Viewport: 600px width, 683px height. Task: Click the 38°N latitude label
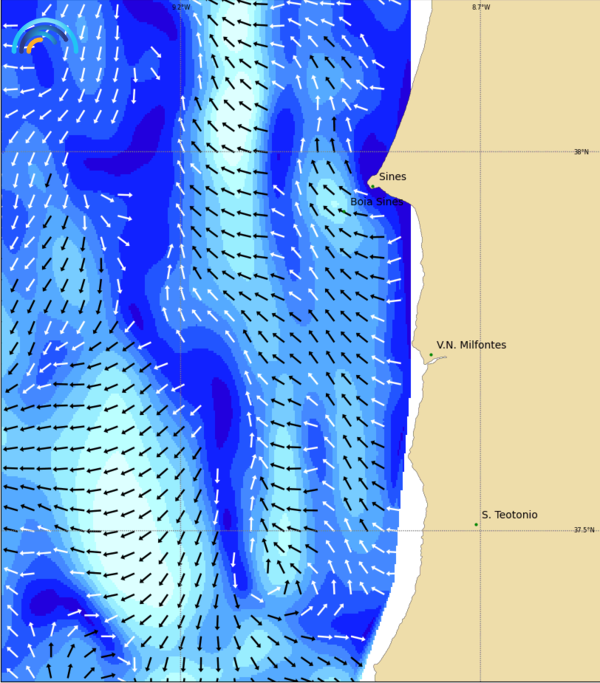point(581,152)
